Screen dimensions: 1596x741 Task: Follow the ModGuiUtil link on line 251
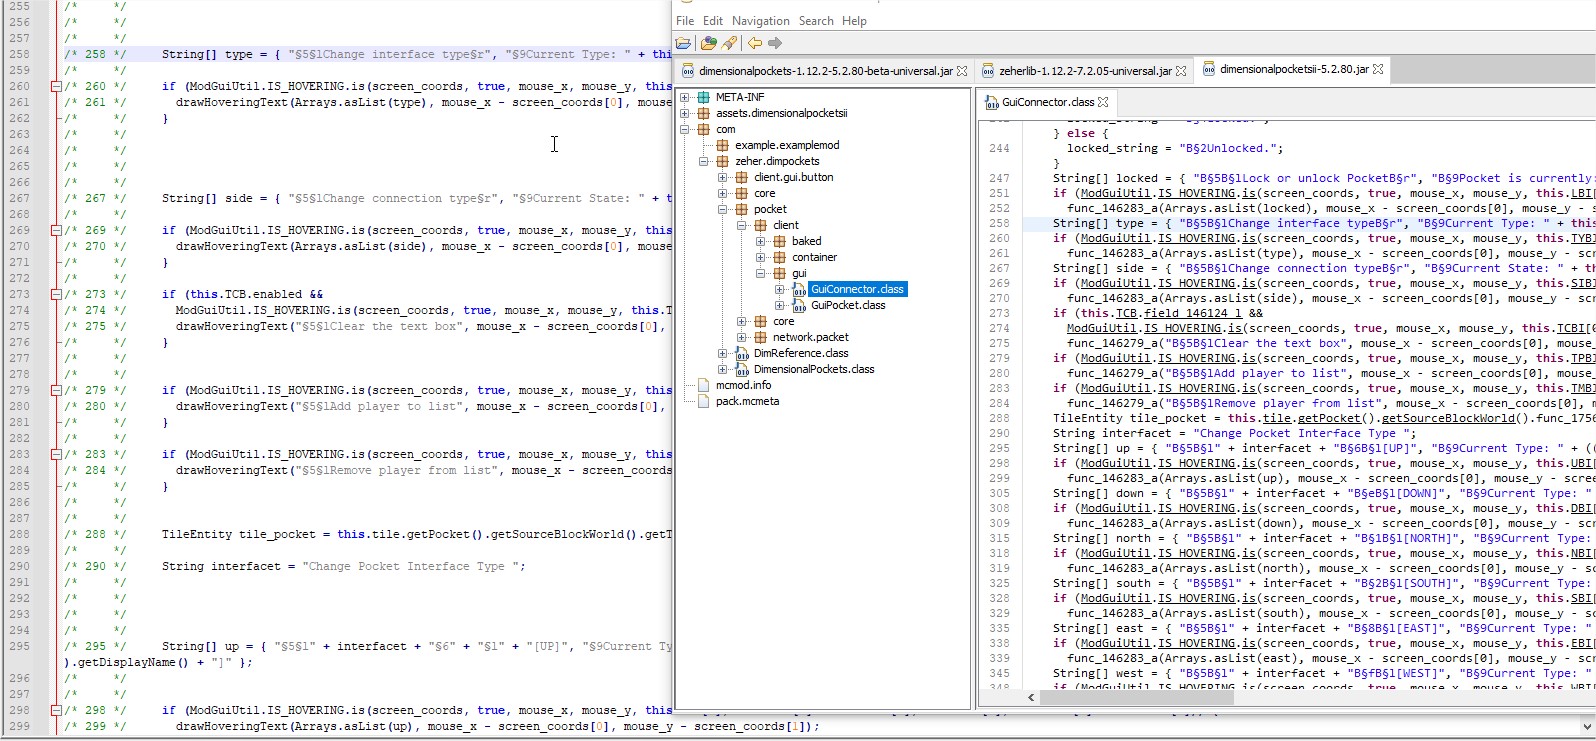(1116, 193)
